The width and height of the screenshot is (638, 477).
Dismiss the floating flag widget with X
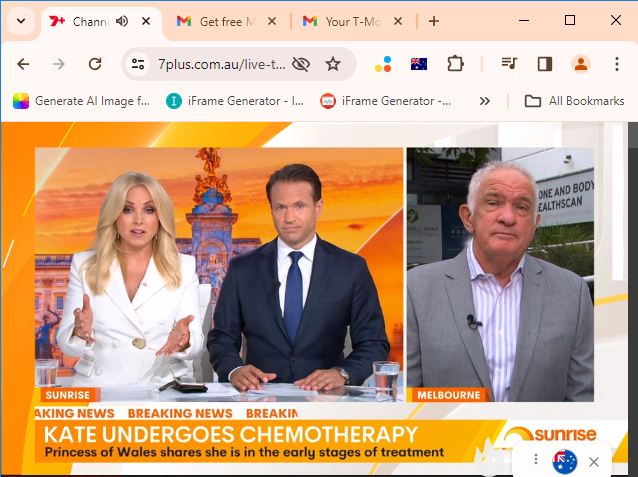point(594,462)
